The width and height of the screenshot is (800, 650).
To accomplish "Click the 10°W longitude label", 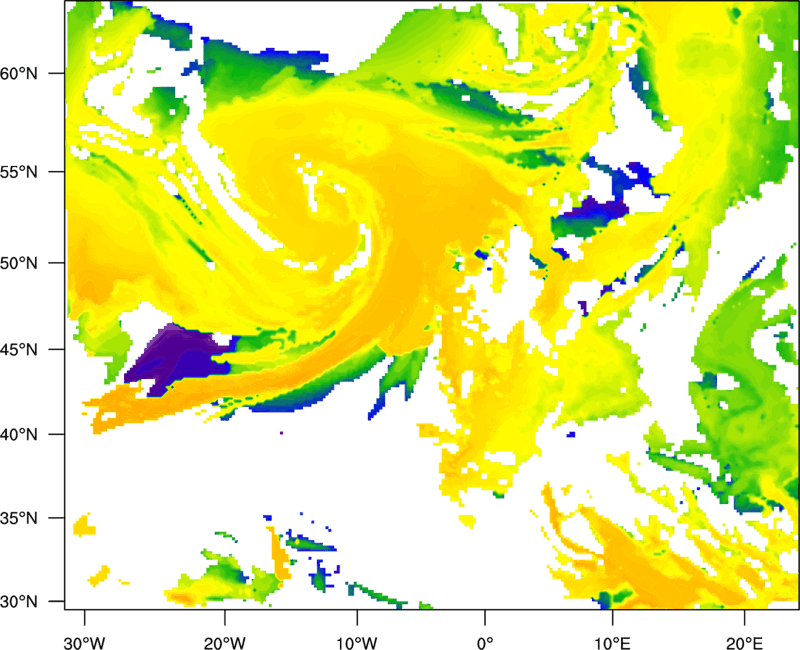I will 357,643.
